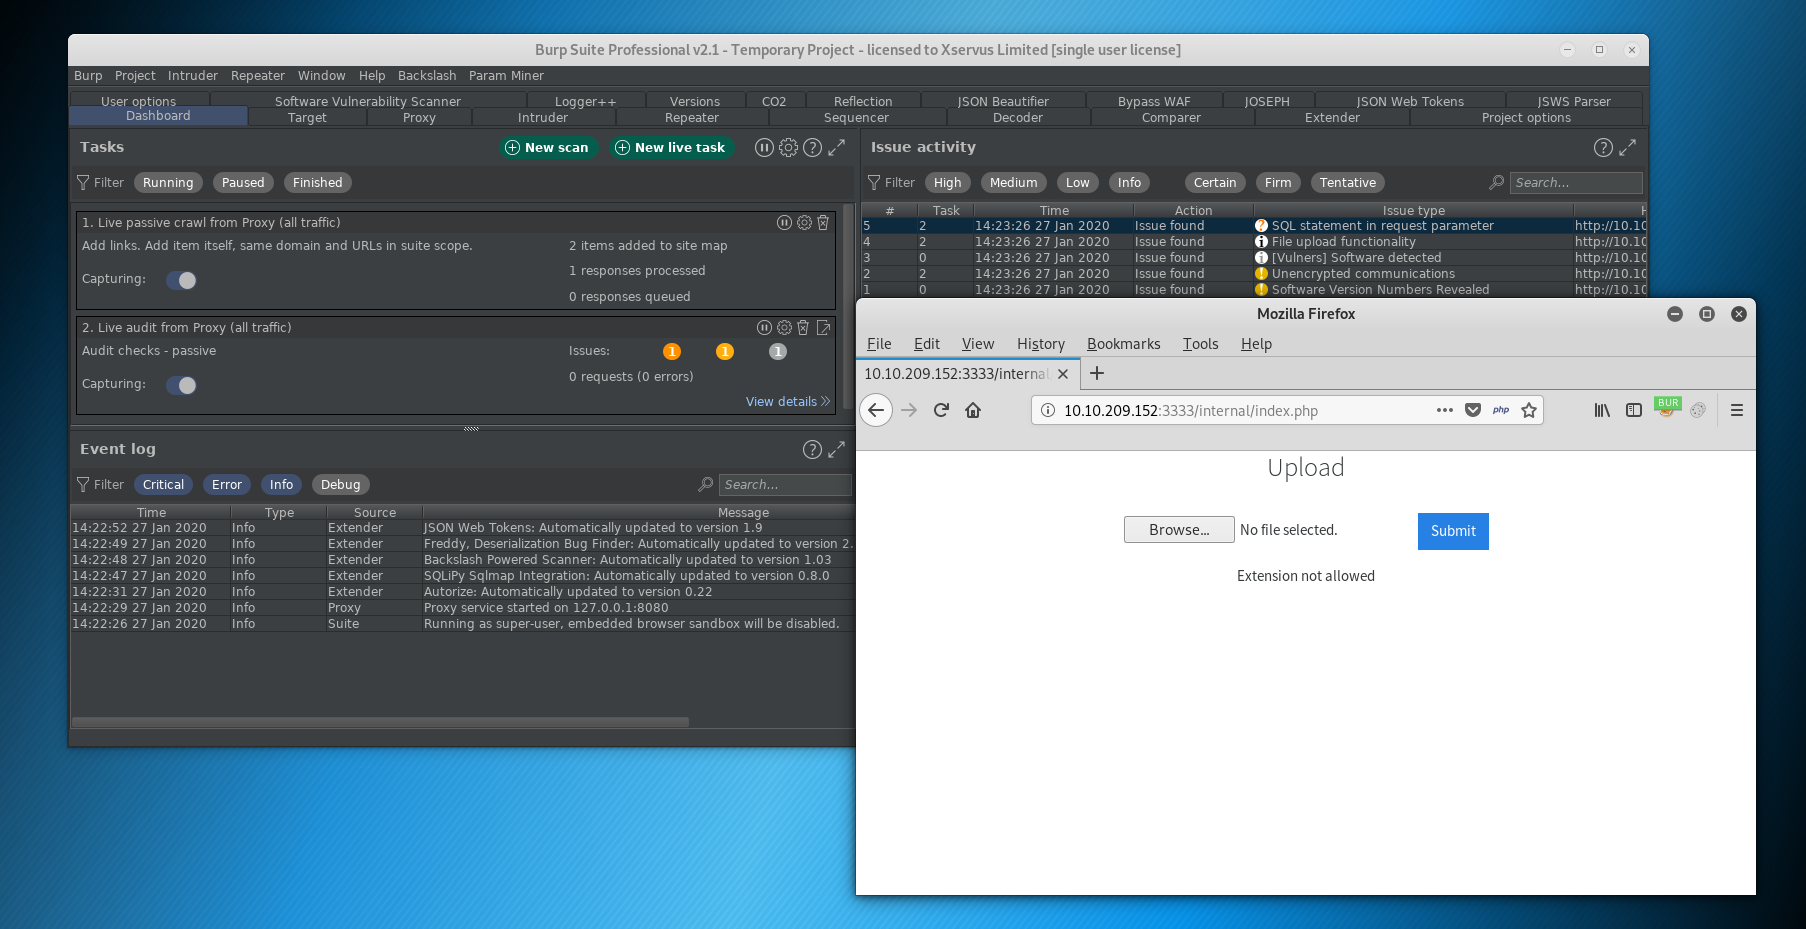Delete the Live passive crawl task
The image size is (1806, 929).
point(823,222)
